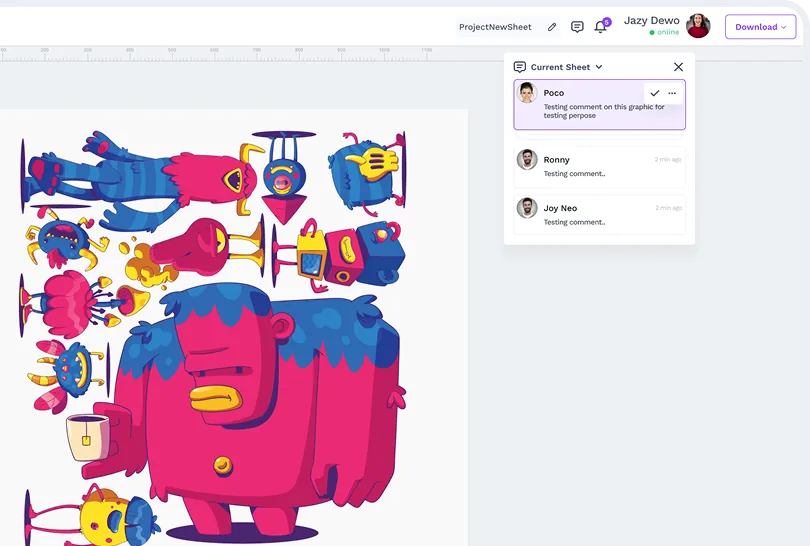Close the comments panel
The height and width of the screenshot is (546, 810).
678,67
